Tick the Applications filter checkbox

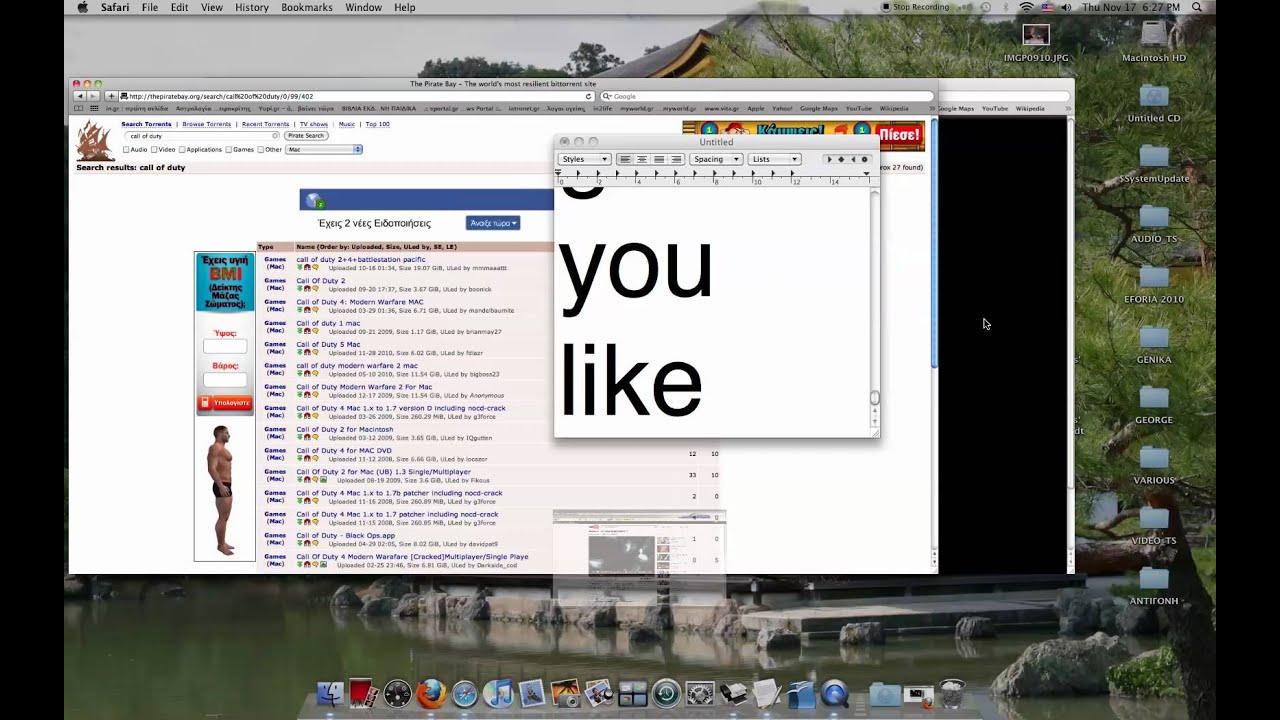[x=182, y=150]
